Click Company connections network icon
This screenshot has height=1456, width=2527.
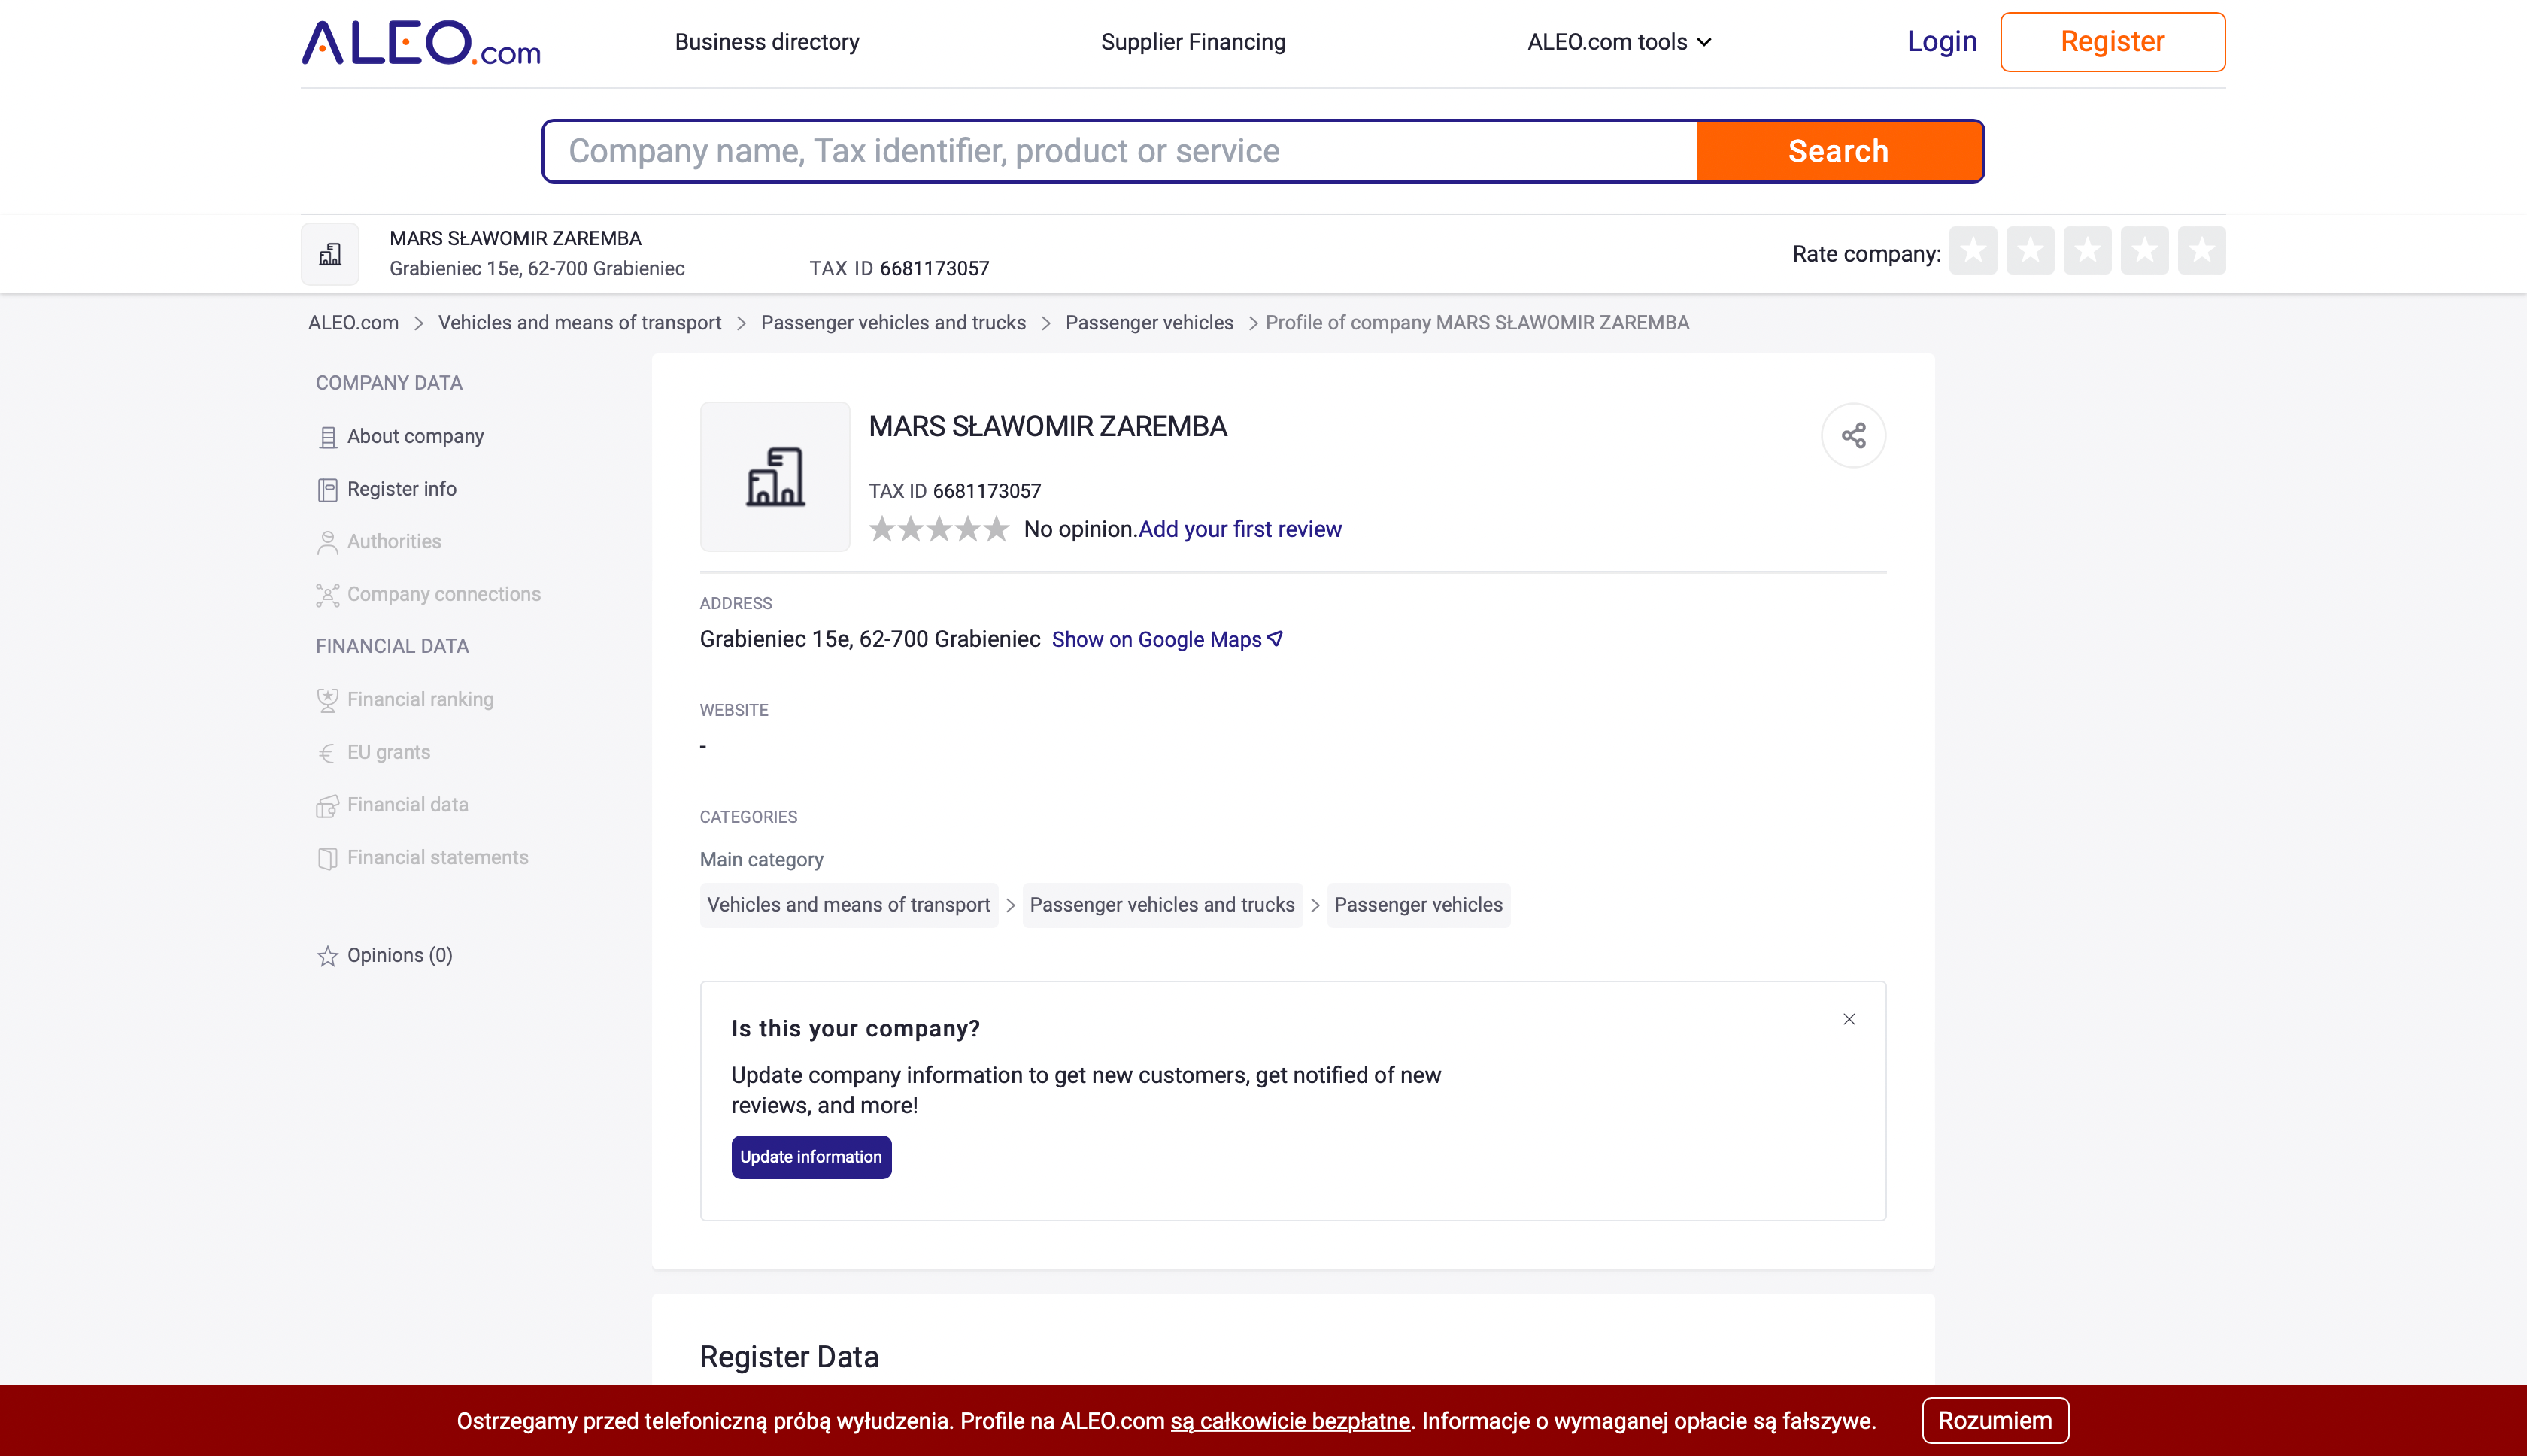click(x=327, y=595)
